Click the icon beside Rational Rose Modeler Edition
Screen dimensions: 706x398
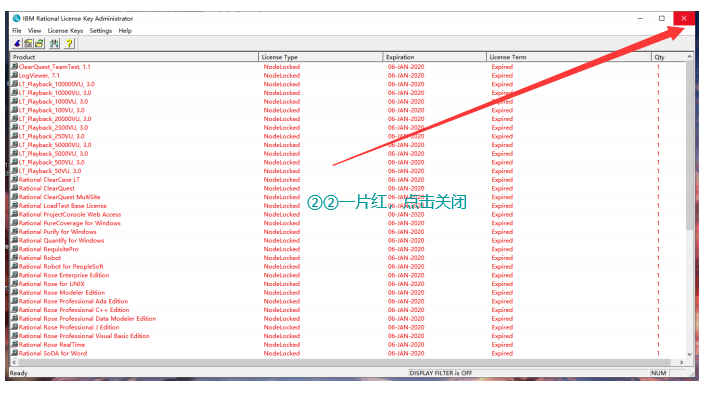pos(14,293)
